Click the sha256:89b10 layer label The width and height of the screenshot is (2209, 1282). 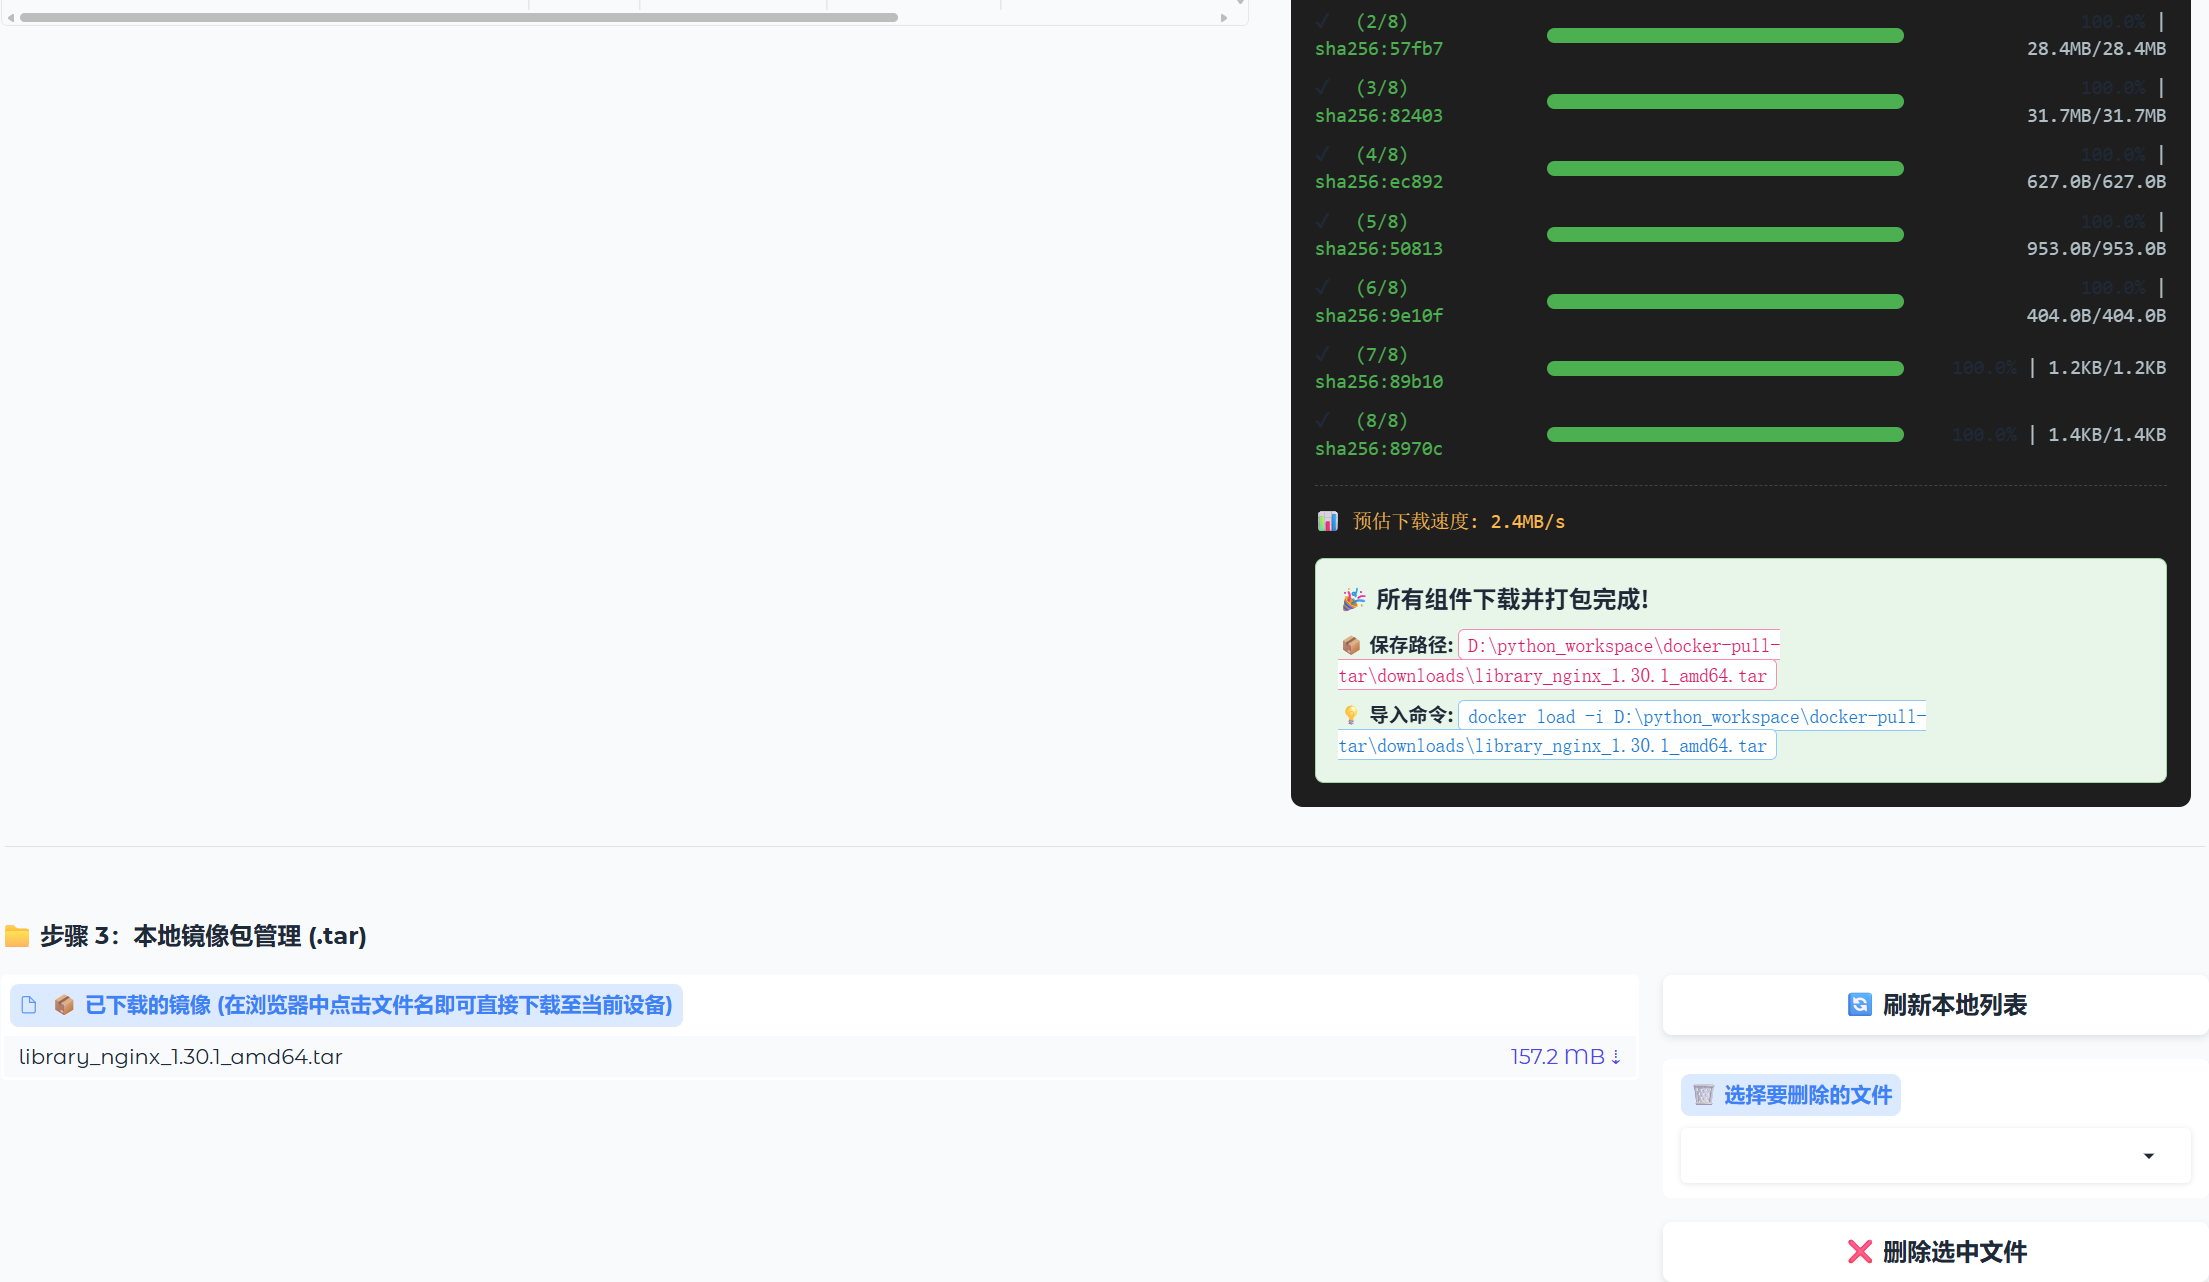point(1379,382)
